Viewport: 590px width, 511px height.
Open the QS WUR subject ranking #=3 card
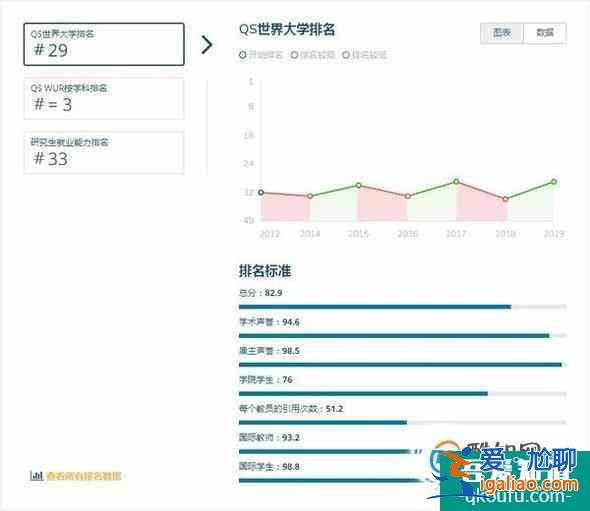(x=104, y=99)
